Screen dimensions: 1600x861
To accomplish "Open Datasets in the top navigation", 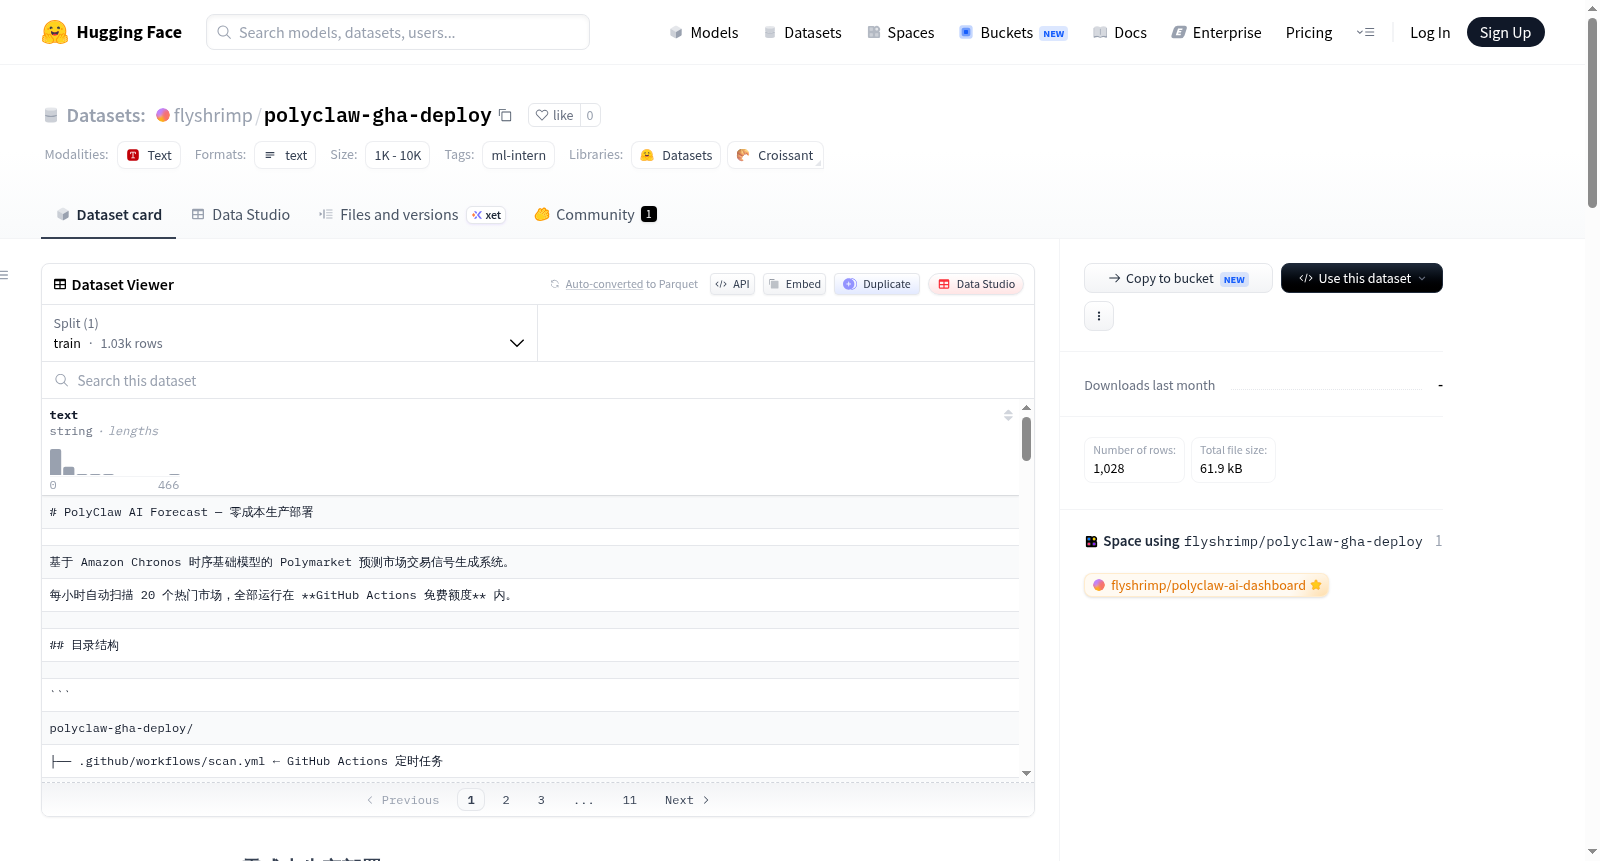I will pos(802,33).
